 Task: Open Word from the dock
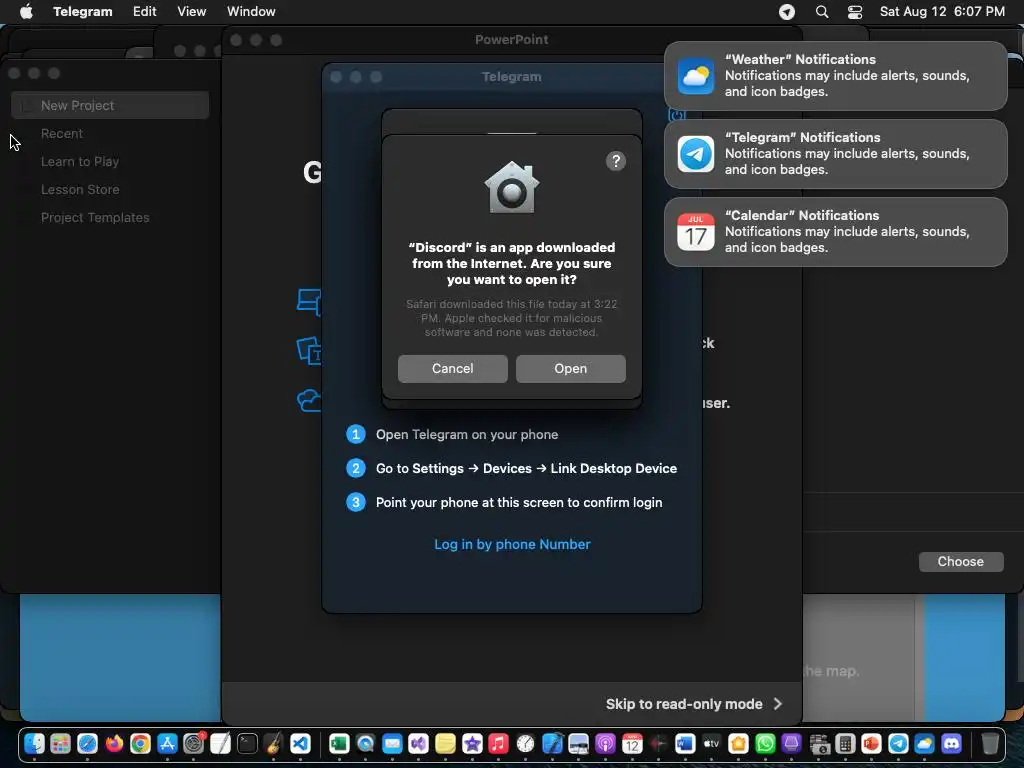click(685, 743)
